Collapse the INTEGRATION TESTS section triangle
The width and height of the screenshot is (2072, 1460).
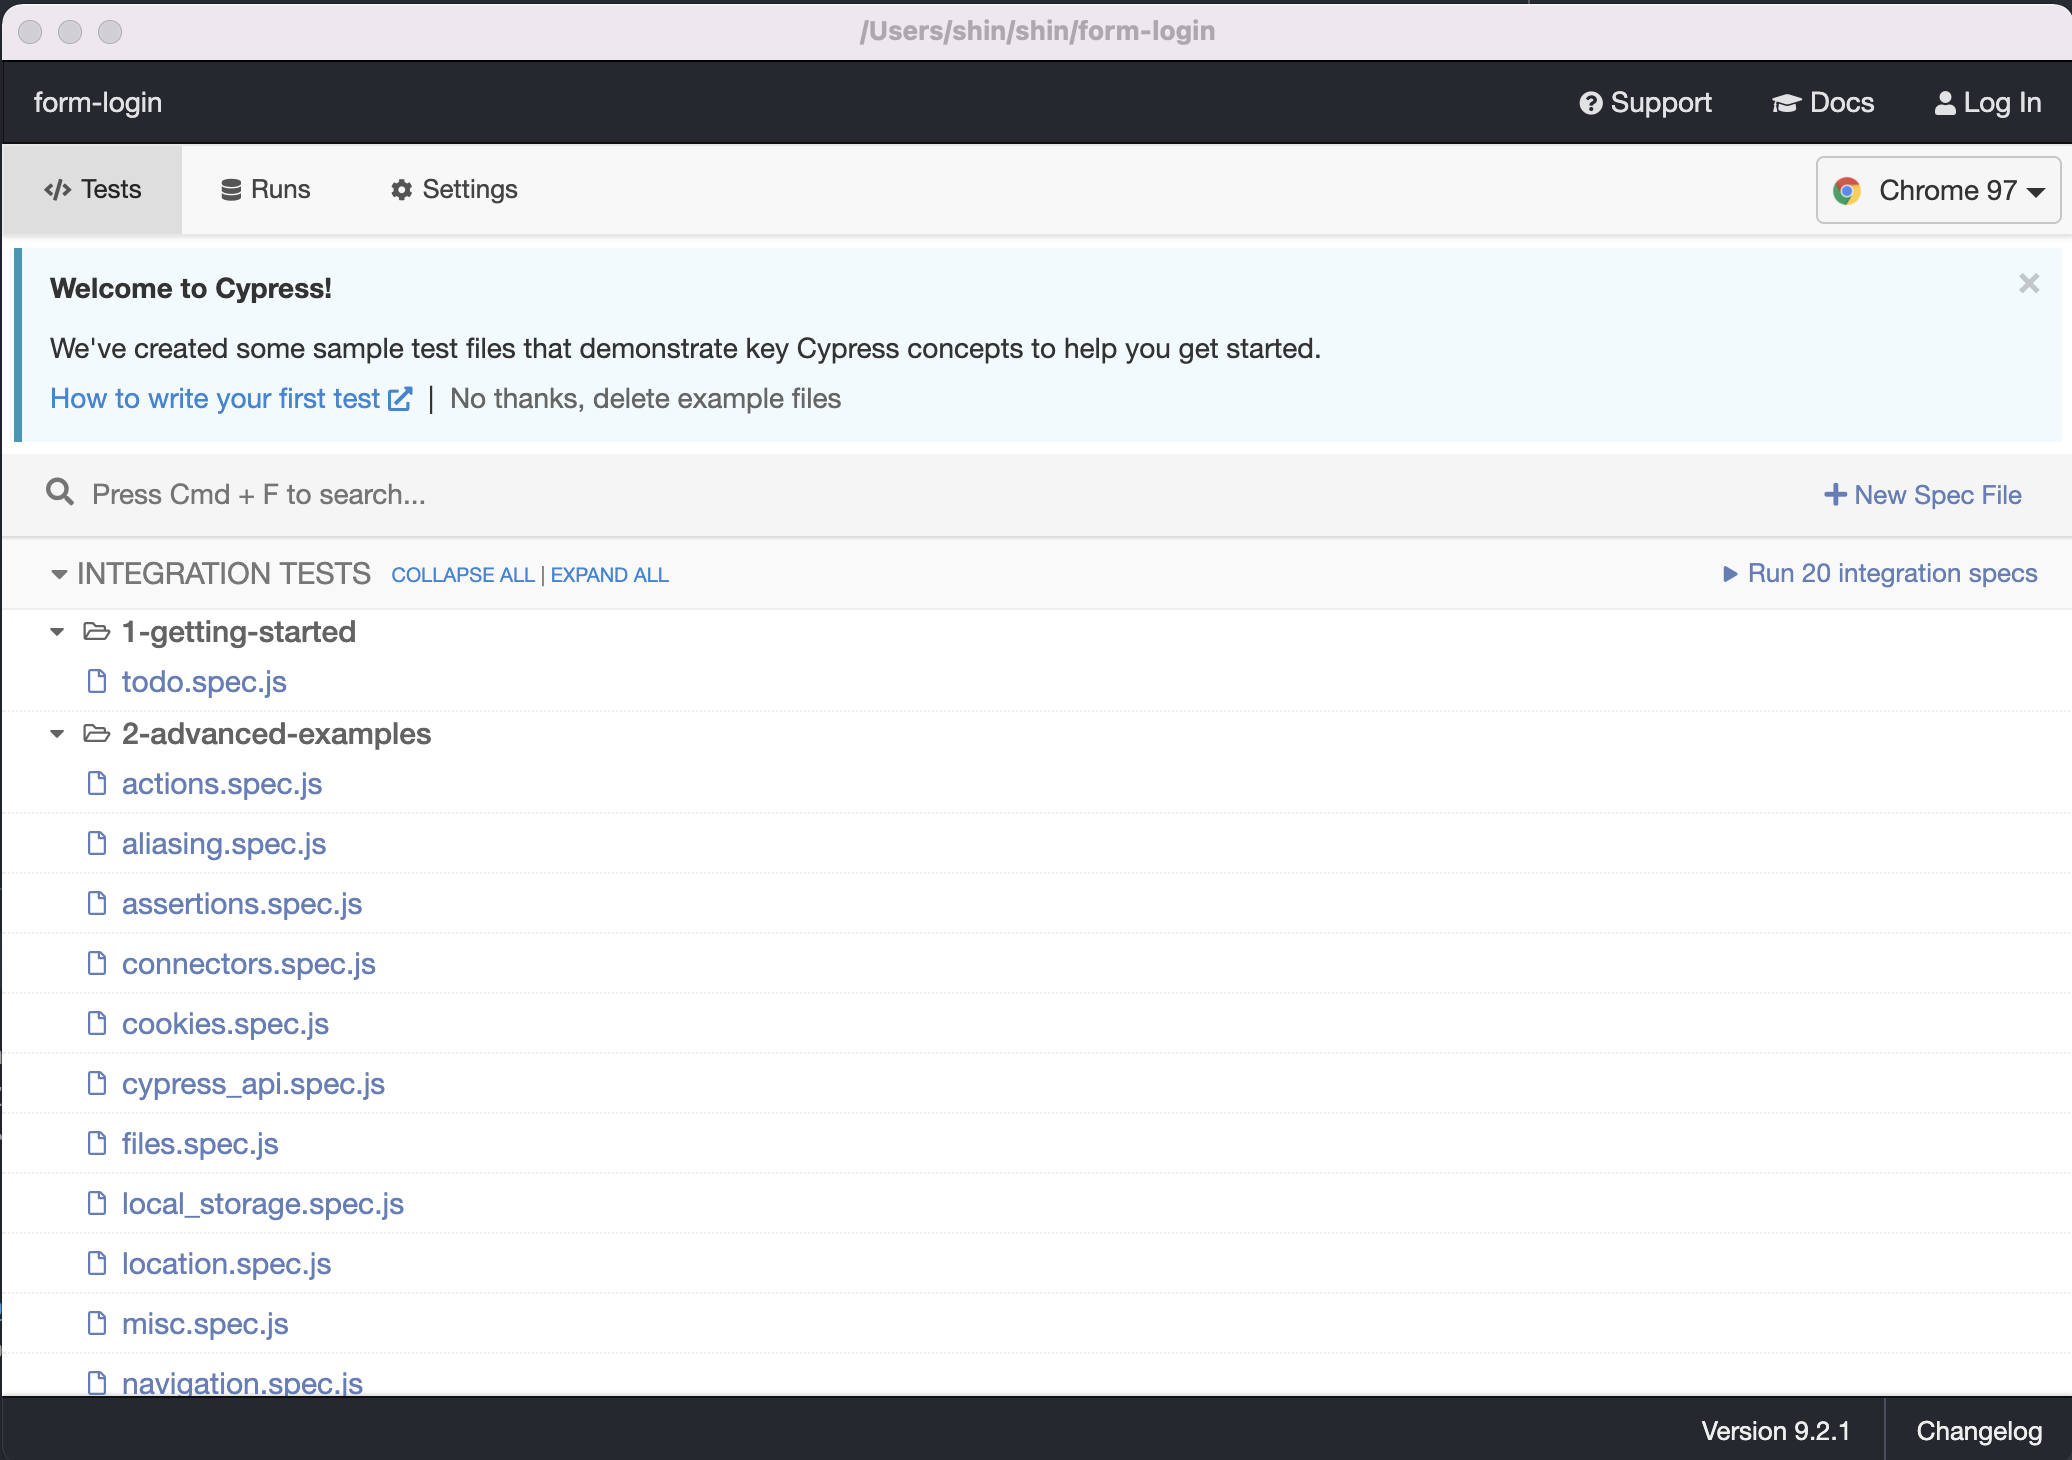tap(59, 574)
